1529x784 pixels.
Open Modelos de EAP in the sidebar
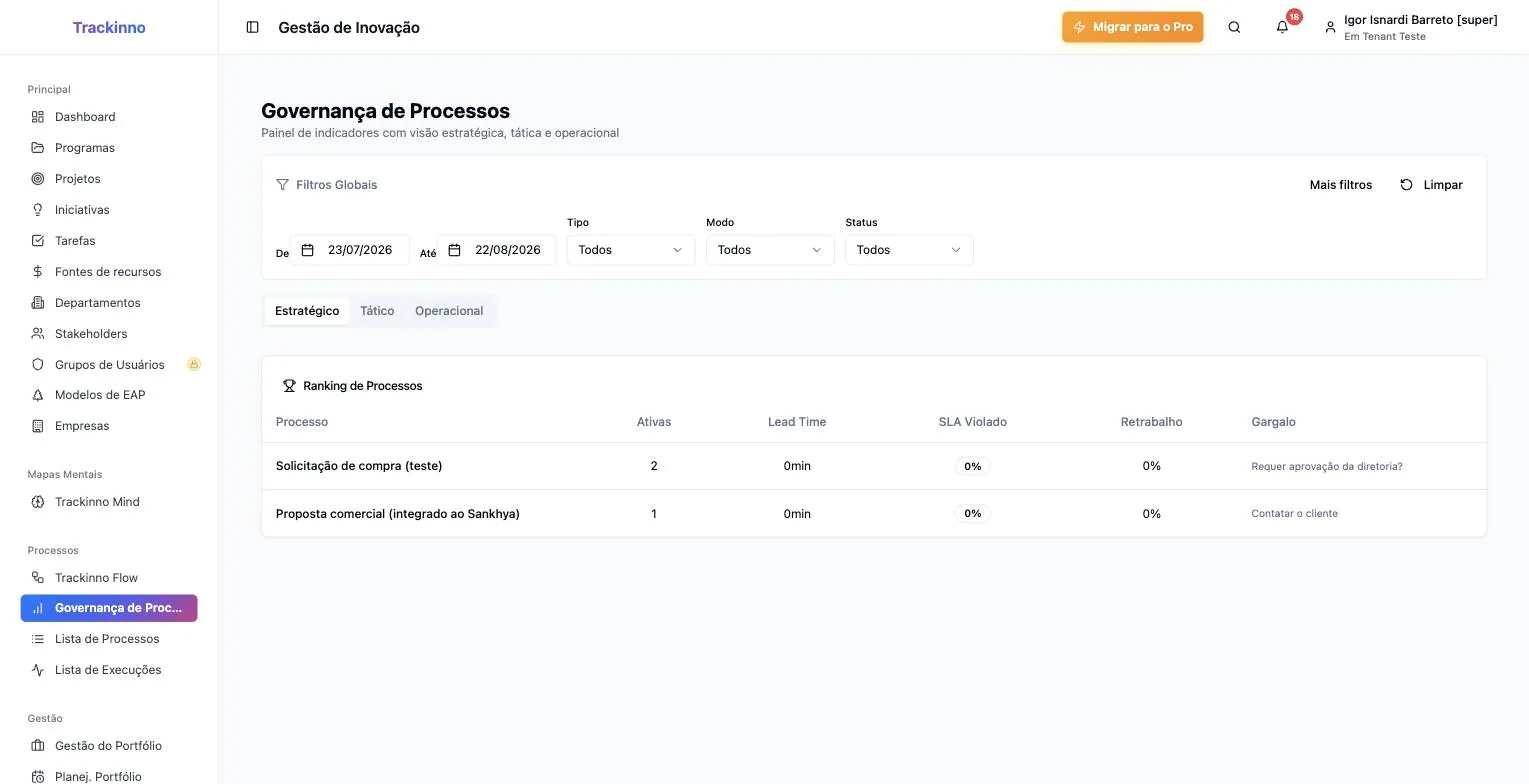109,395
